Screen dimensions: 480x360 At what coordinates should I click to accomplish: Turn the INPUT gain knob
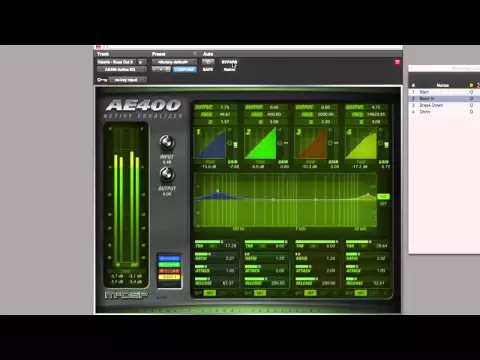[167, 143]
